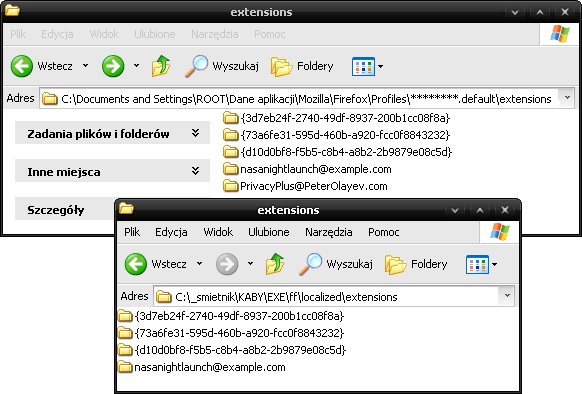Go back with Wstecz in front window
Image resolution: width=582 pixels, height=394 pixels.
pos(156,264)
